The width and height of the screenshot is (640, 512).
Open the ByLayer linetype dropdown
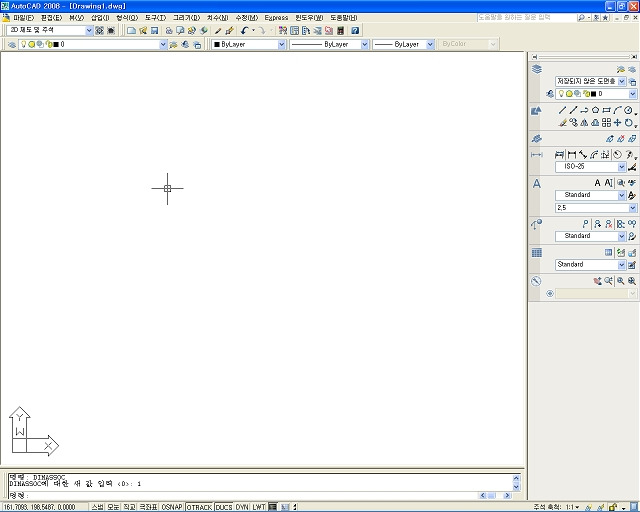click(364, 45)
